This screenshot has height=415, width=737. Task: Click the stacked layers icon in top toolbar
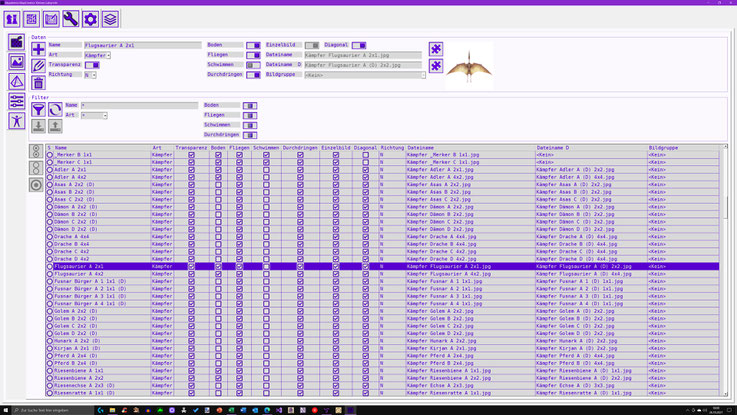point(110,19)
